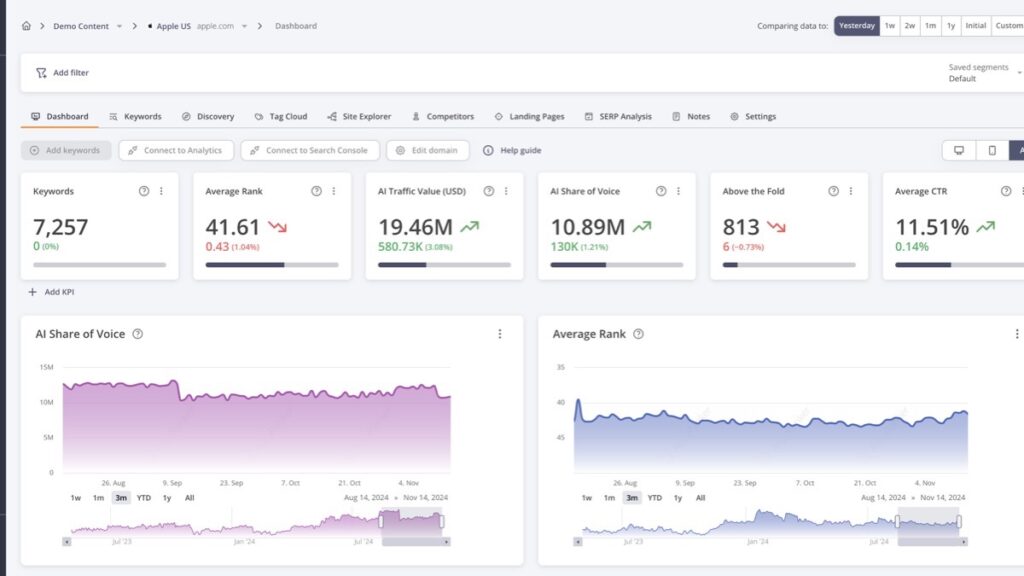The image size is (1024, 576).
Task: Open Keywords card three-dot menu
Action: 161,191
